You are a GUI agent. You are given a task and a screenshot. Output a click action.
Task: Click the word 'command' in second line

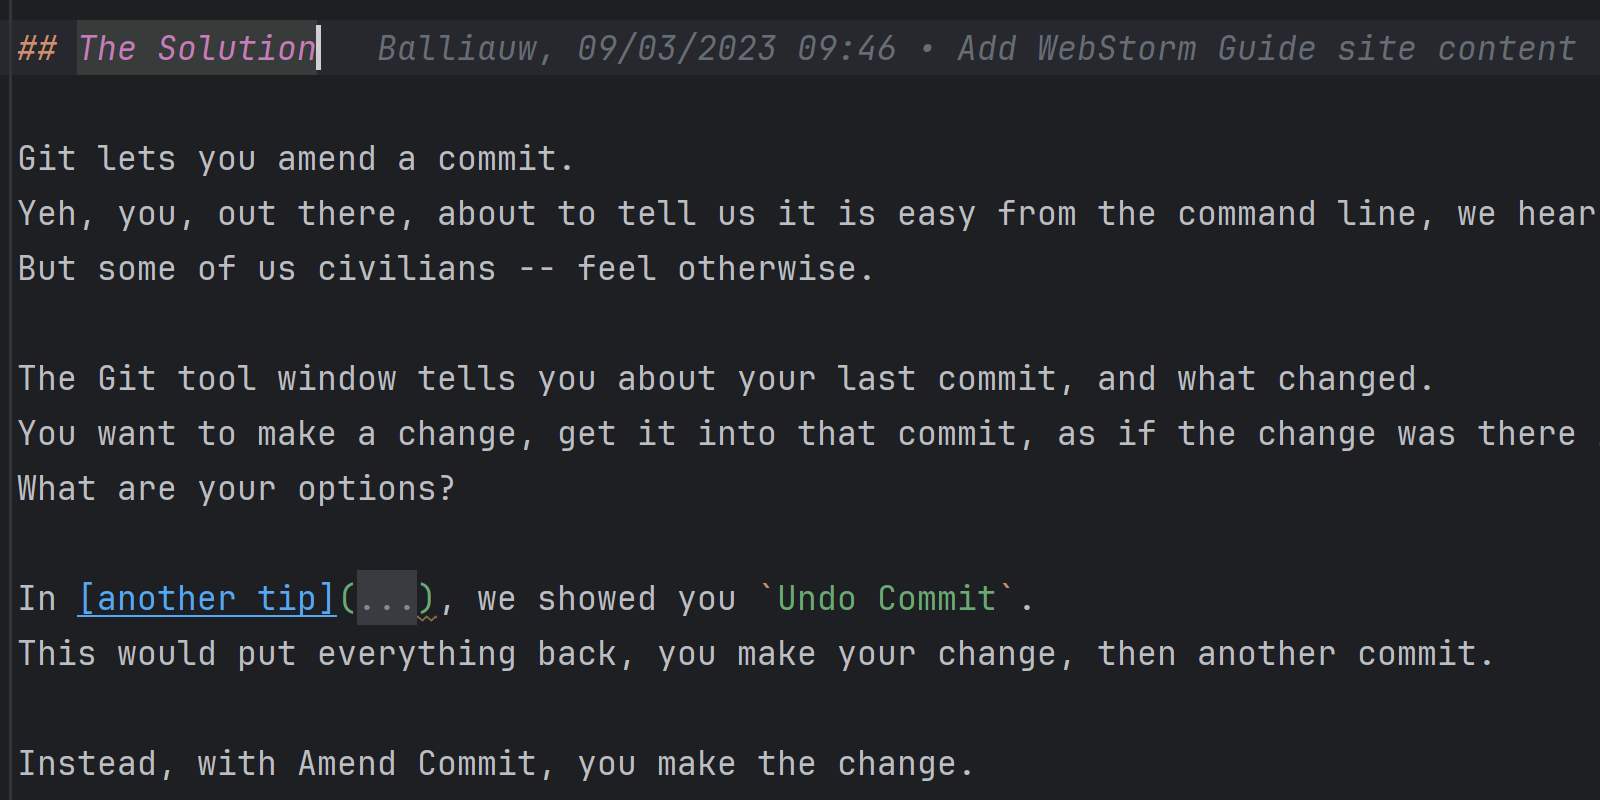[x=1247, y=213]
